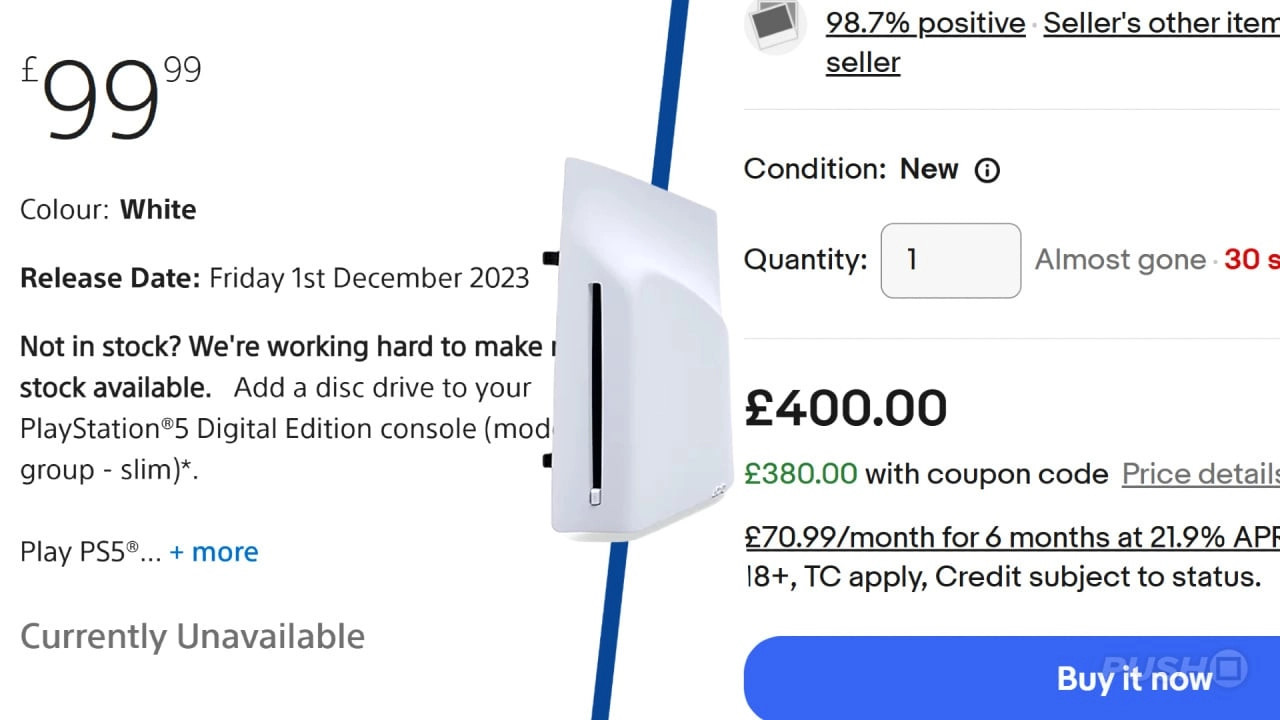Click the underlined seller link
Image resolution: width=1280 pixels, height=720 pixels.
(862, 62)
